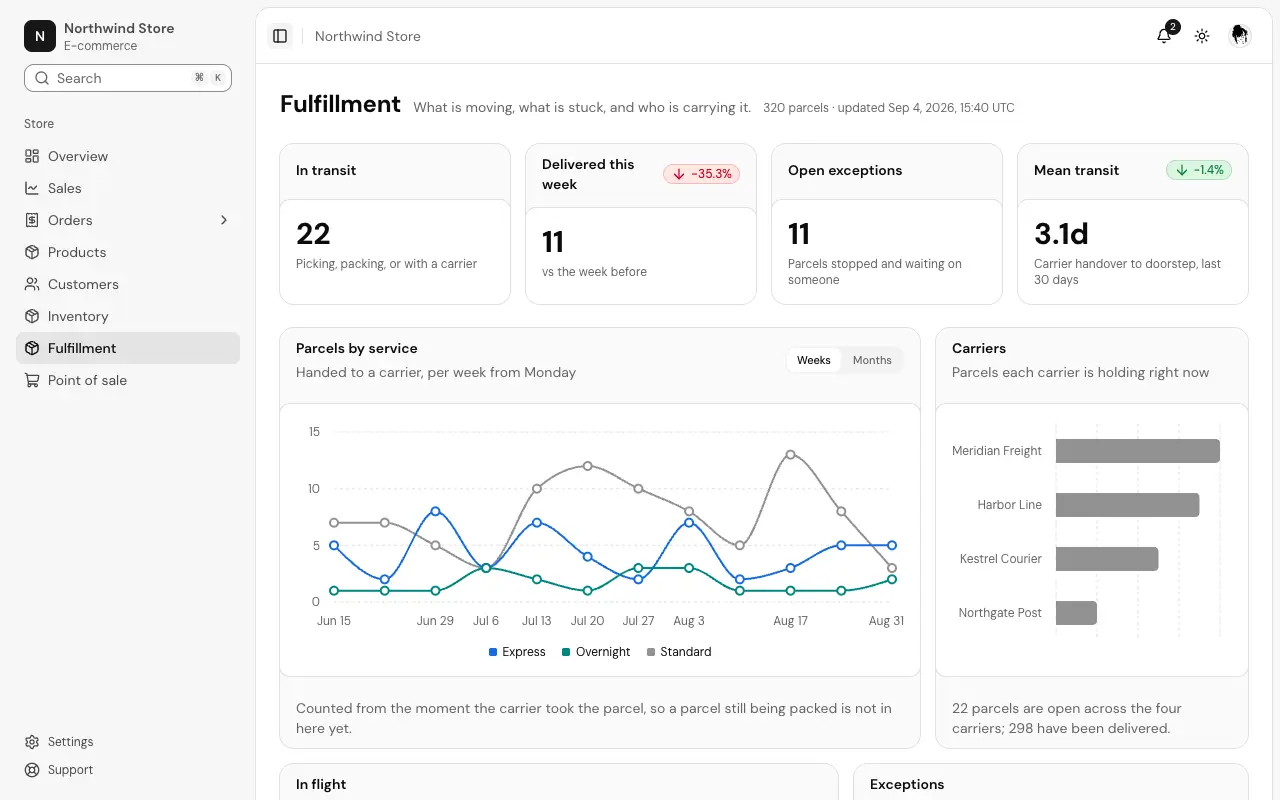Click the Harbor Line bar
The height and width of the screenshot is (800, 1280).
point(1127,505)
